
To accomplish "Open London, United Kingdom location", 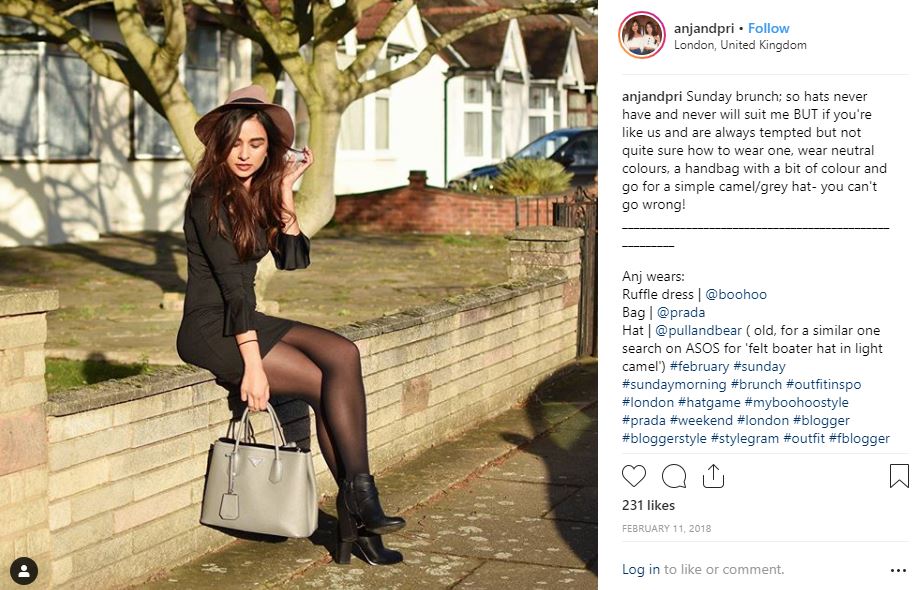I will coord(740,45).
